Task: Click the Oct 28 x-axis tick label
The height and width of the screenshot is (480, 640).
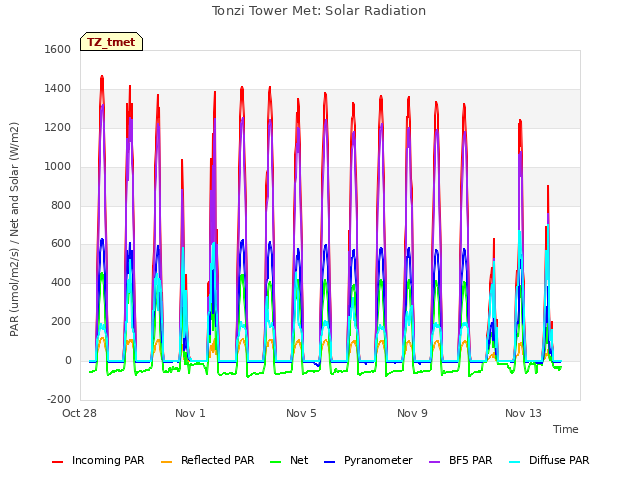Action: pos(79,413)
